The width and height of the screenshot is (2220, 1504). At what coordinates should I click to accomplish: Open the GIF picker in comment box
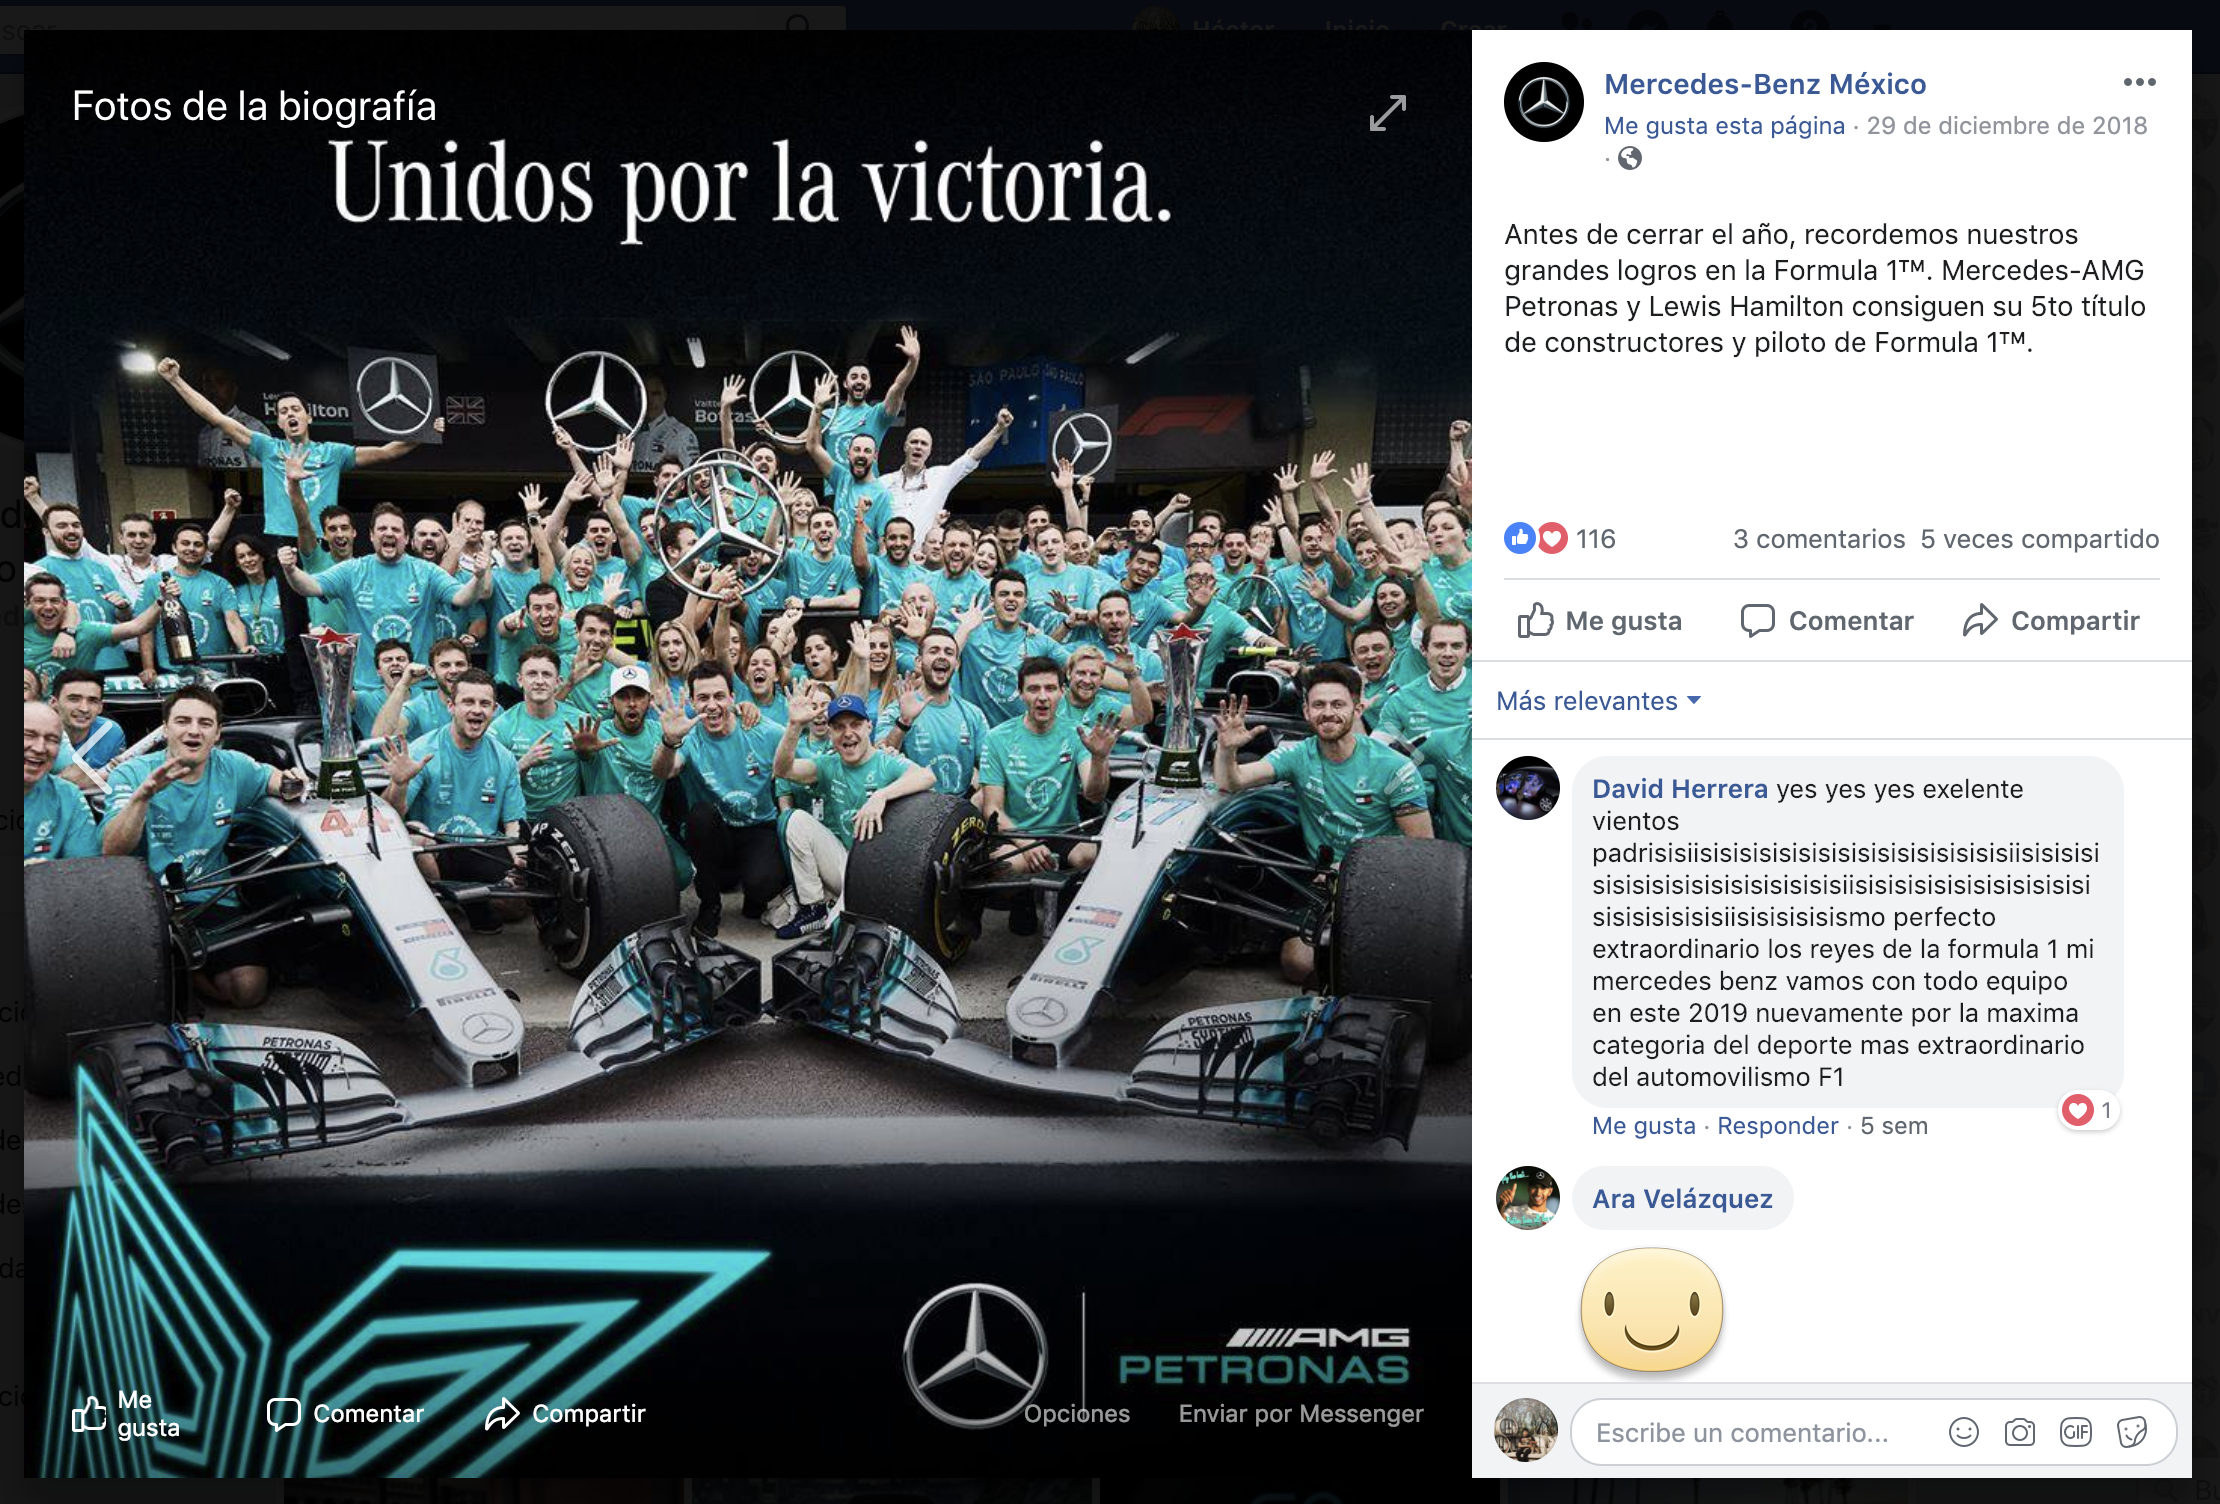pos(2076,1432)
